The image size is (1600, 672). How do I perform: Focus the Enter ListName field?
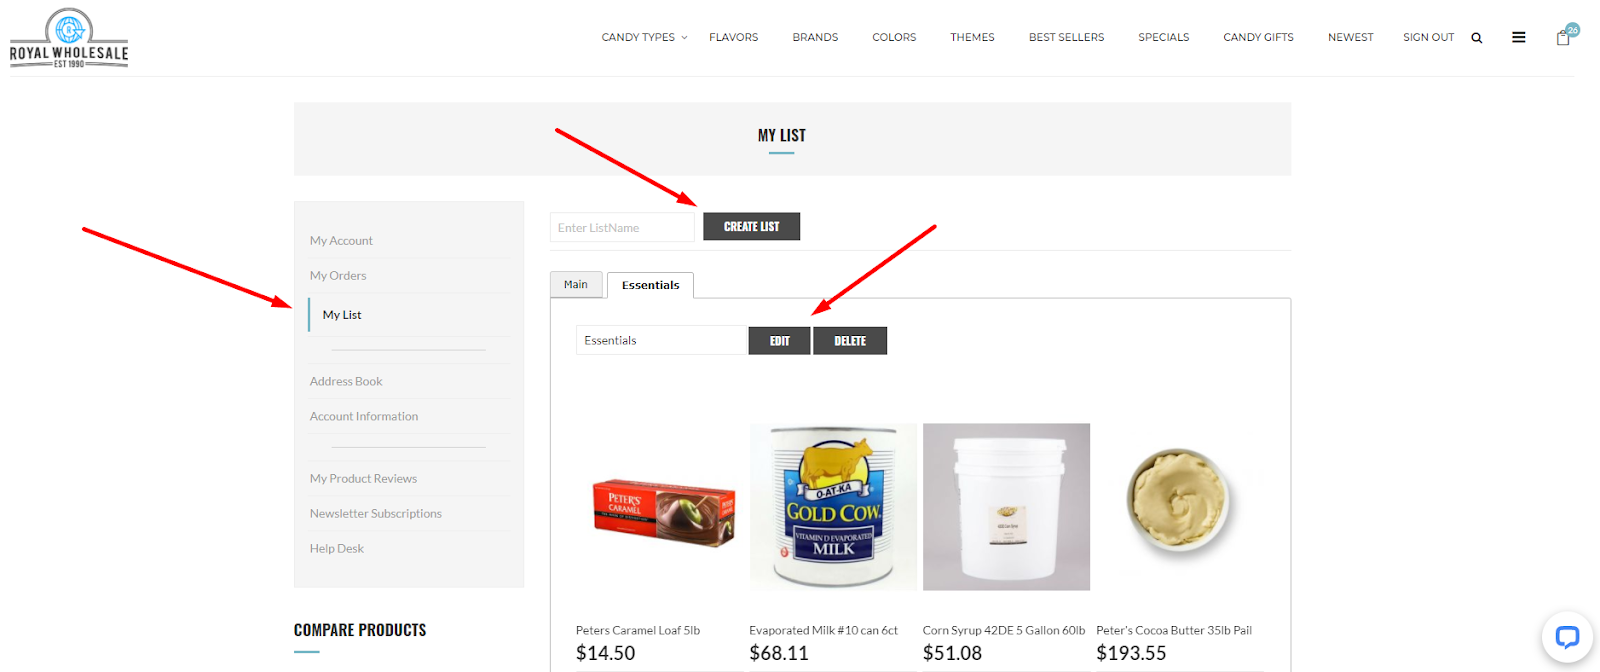tap(622, 227)
